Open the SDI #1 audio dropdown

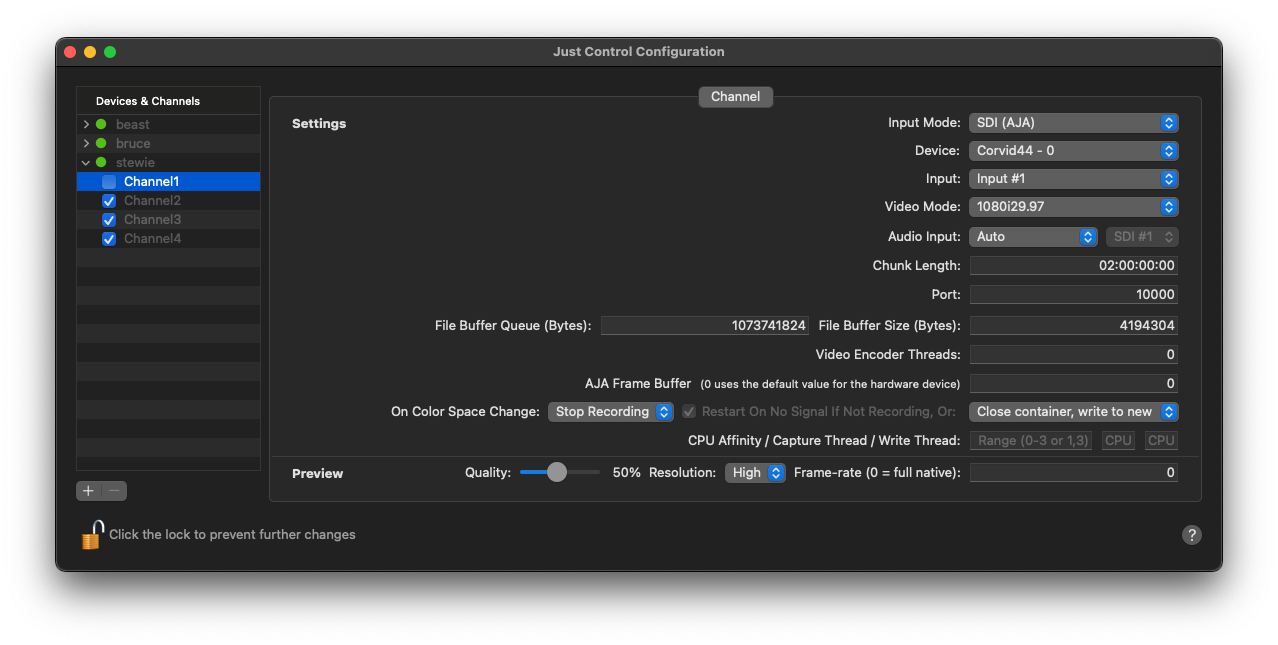point(1142,237)
